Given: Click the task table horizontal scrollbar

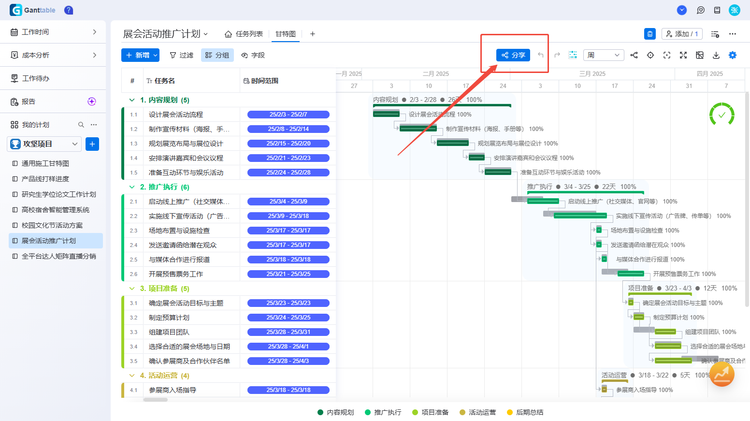Looking at the screenshot, I should click(x=155, y=399).
